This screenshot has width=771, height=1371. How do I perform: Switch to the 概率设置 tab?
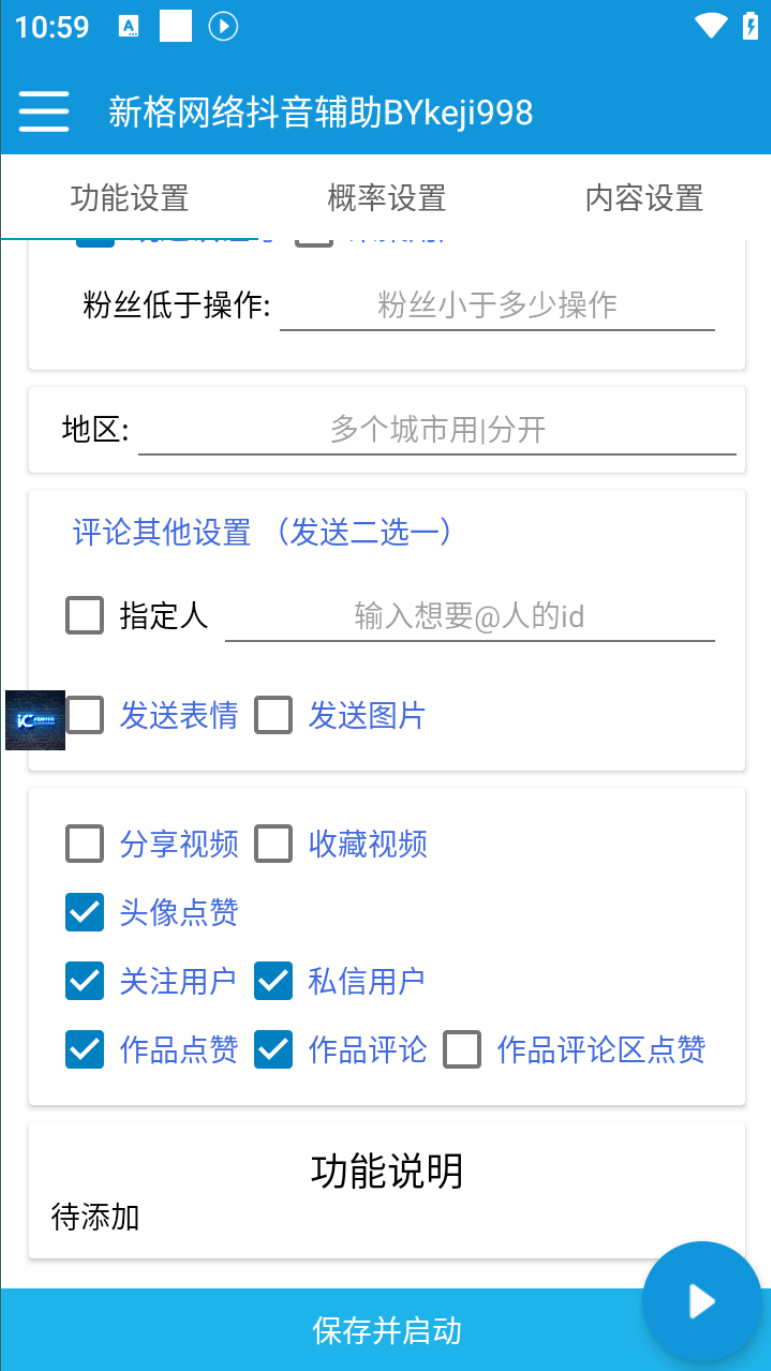[386, 198]
